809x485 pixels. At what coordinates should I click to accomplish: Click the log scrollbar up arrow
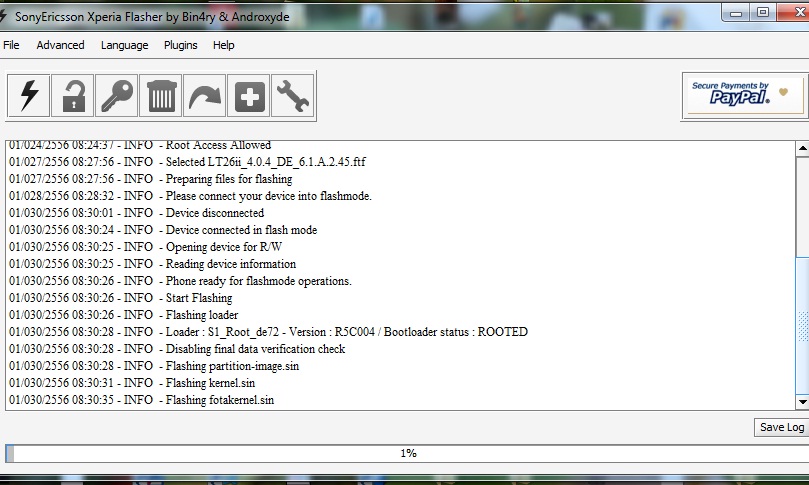click(x=802, y=149)
